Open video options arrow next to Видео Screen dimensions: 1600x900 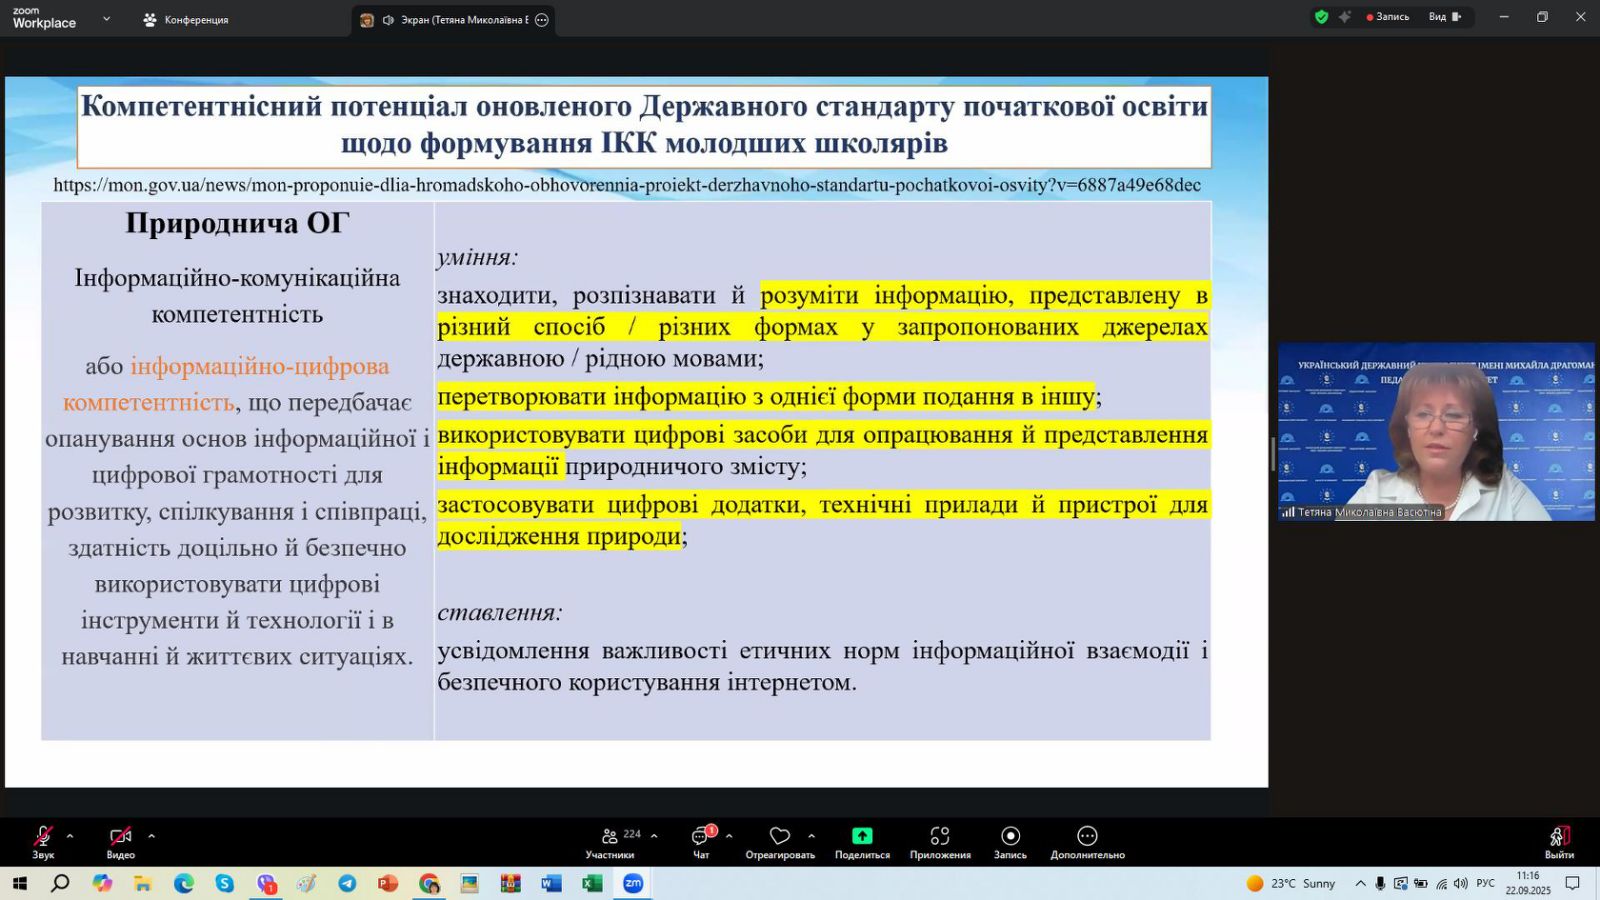click(151, 836)
